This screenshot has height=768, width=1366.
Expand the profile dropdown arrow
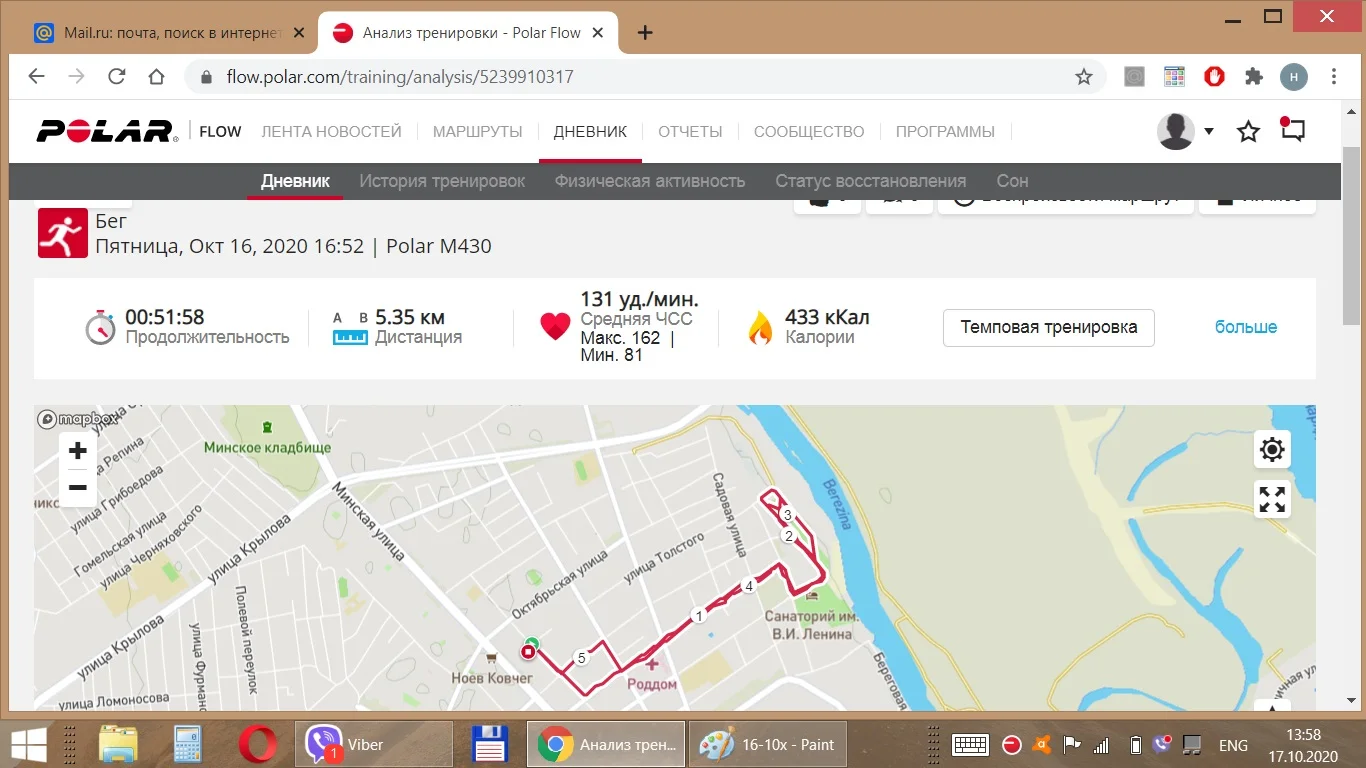click(x=1209, y=131)
